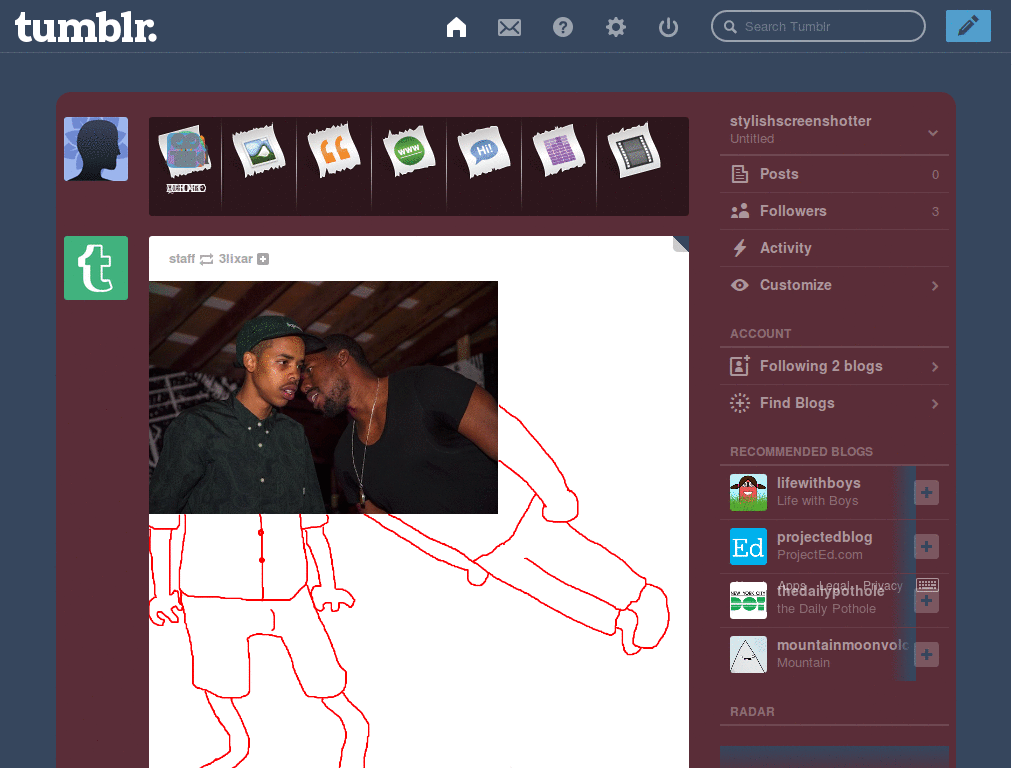
Task: Open Customize in the sidebar
Action: 834,285
